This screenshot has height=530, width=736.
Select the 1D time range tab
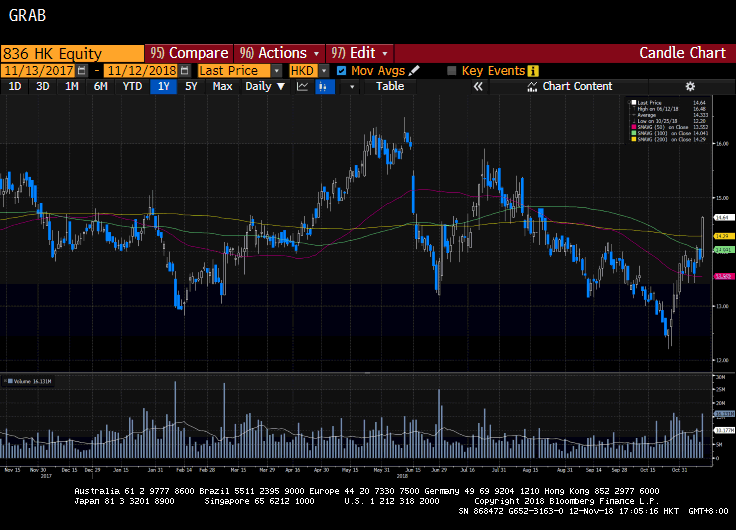click(x=15, y=86)
